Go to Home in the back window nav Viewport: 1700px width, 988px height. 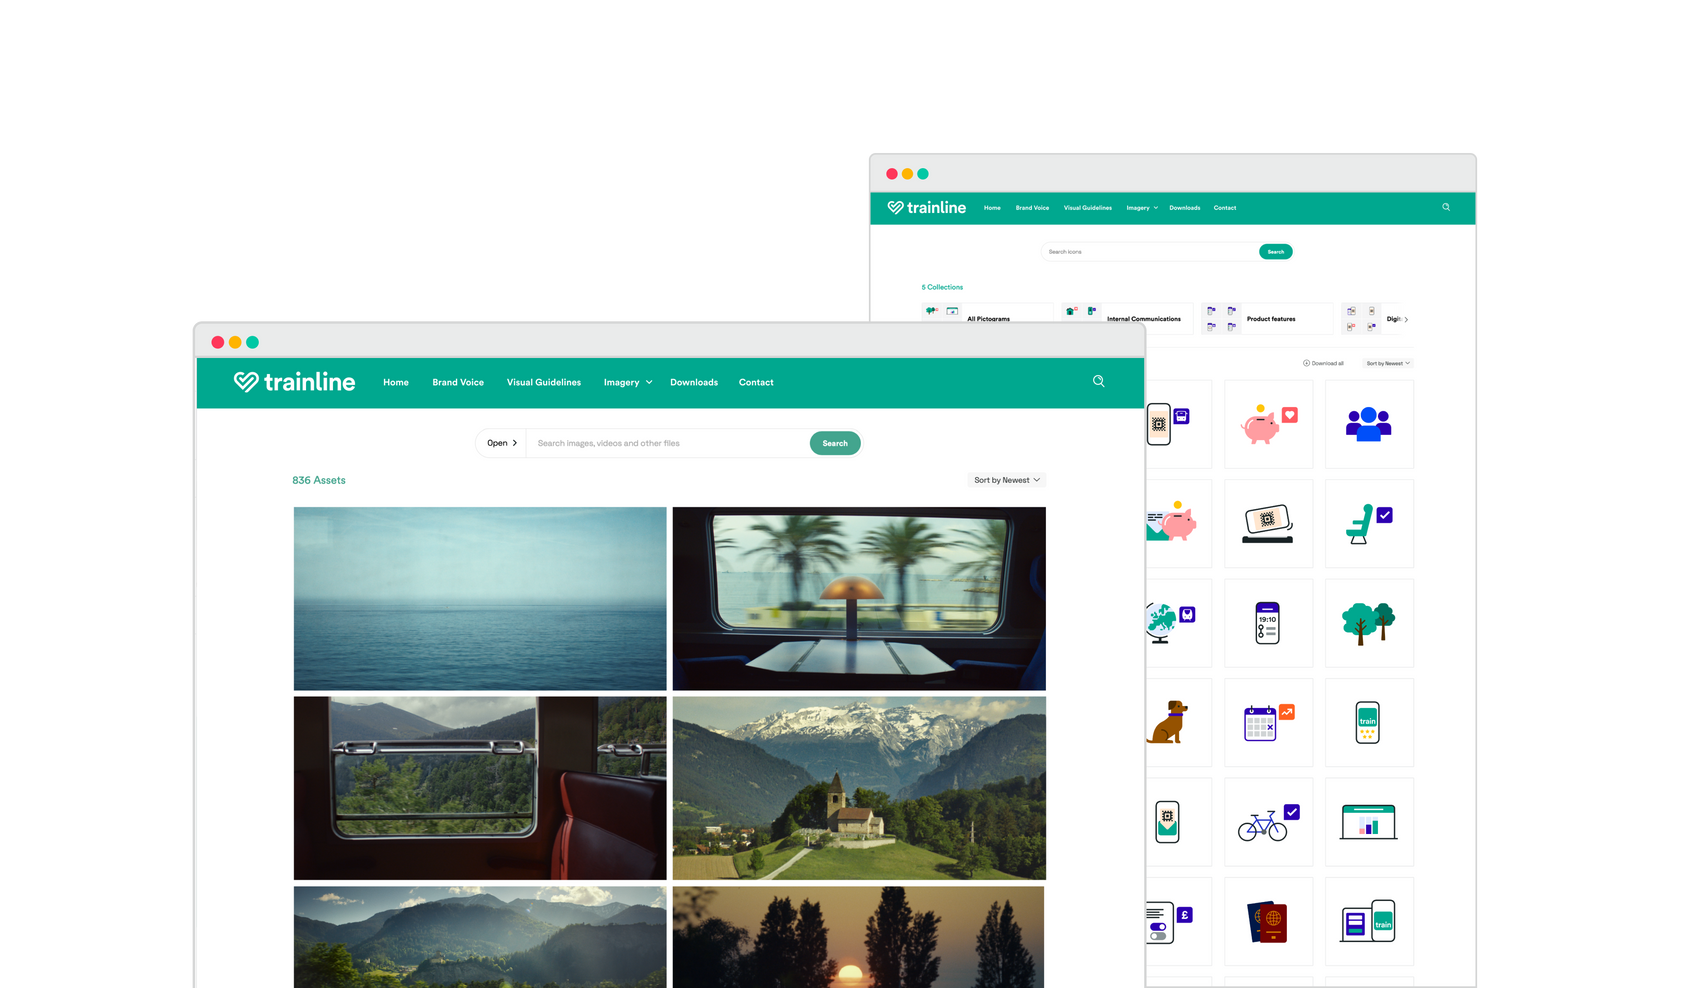tap(992, 208)
